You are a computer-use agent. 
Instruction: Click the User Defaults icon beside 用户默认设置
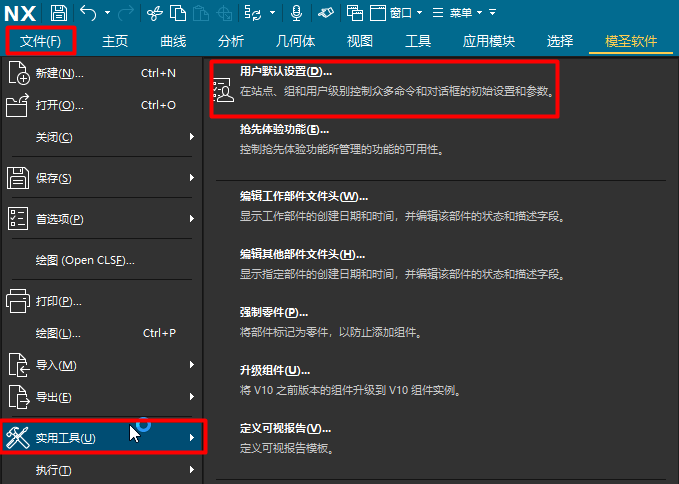pyautogui.click(x=225, y=89)
